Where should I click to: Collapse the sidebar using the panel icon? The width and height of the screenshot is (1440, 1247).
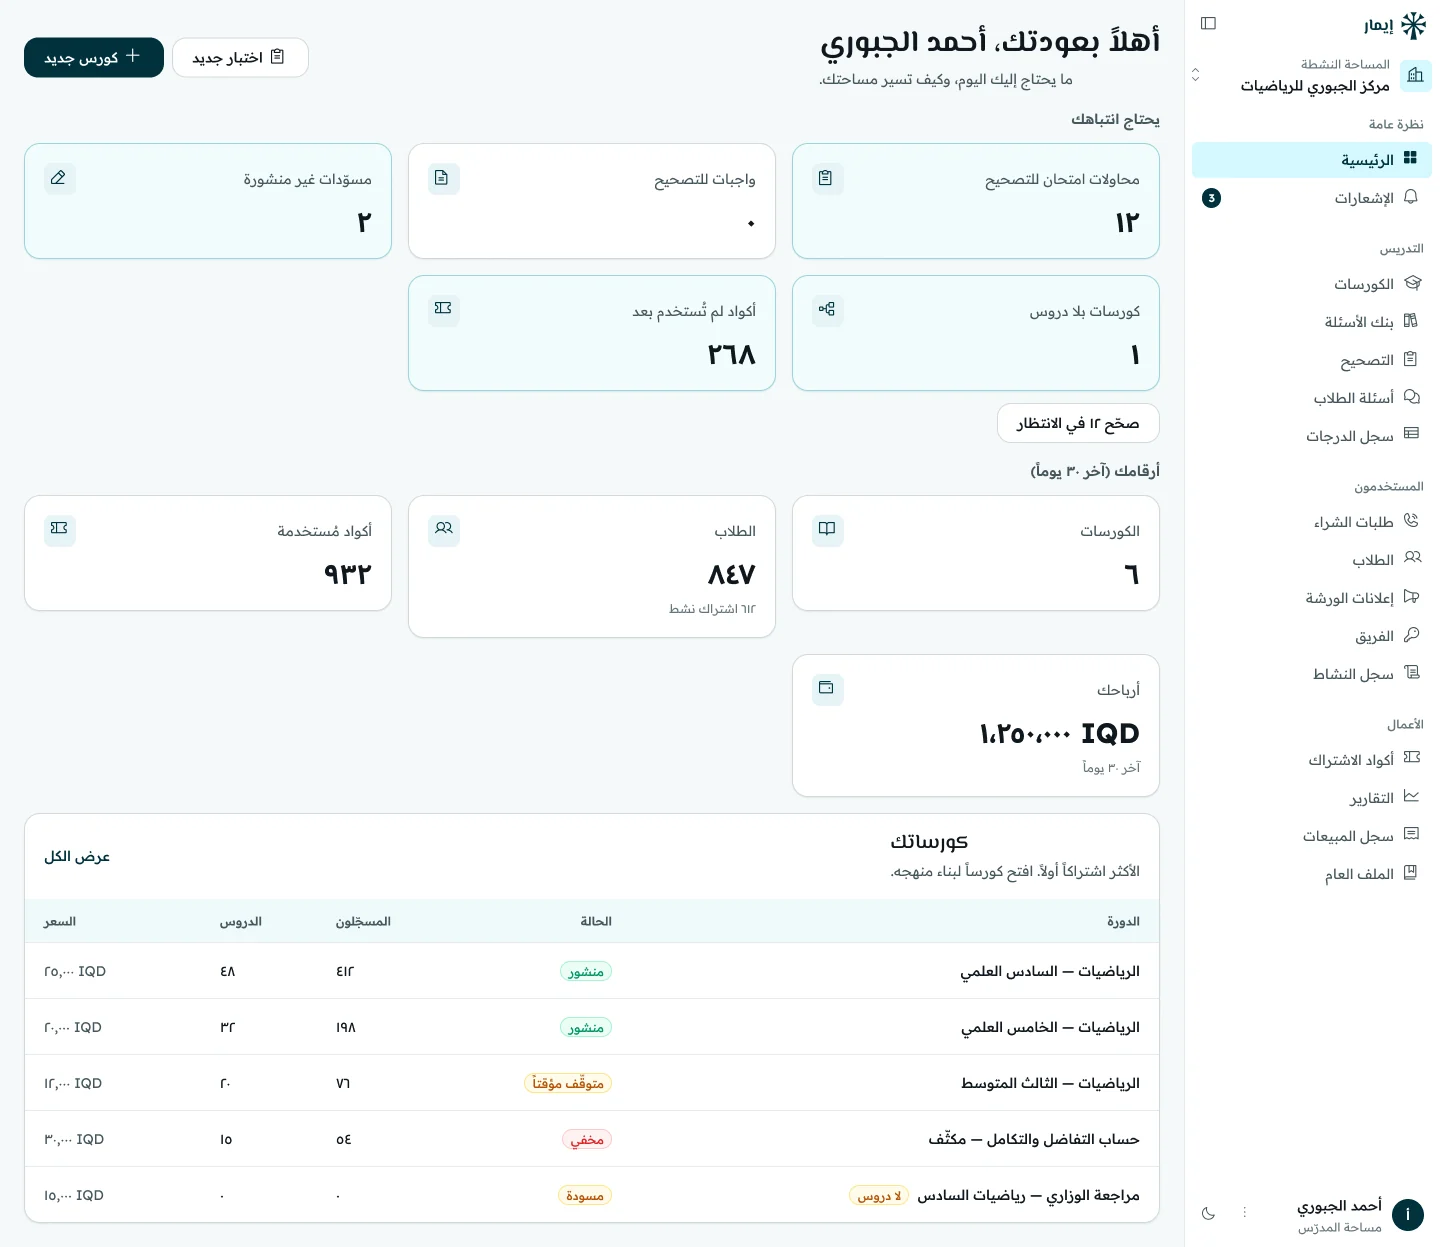pos(1208,23)
